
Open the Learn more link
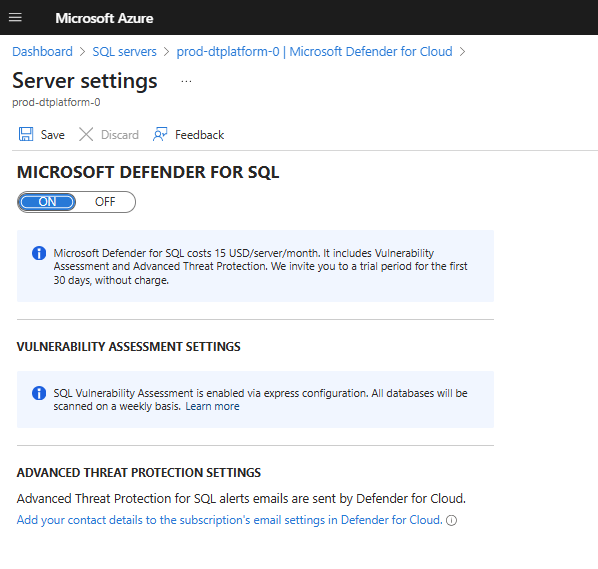click(212, 406)
